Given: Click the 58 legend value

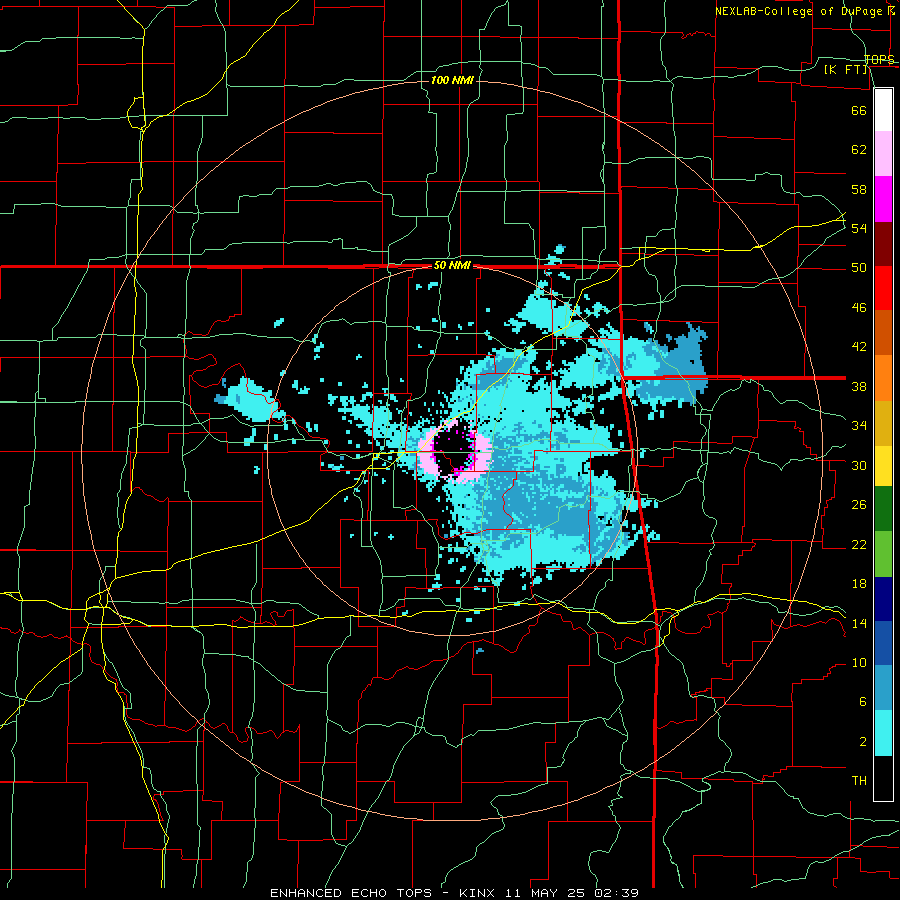Looking at the screenshot, I should pos(859,189).
